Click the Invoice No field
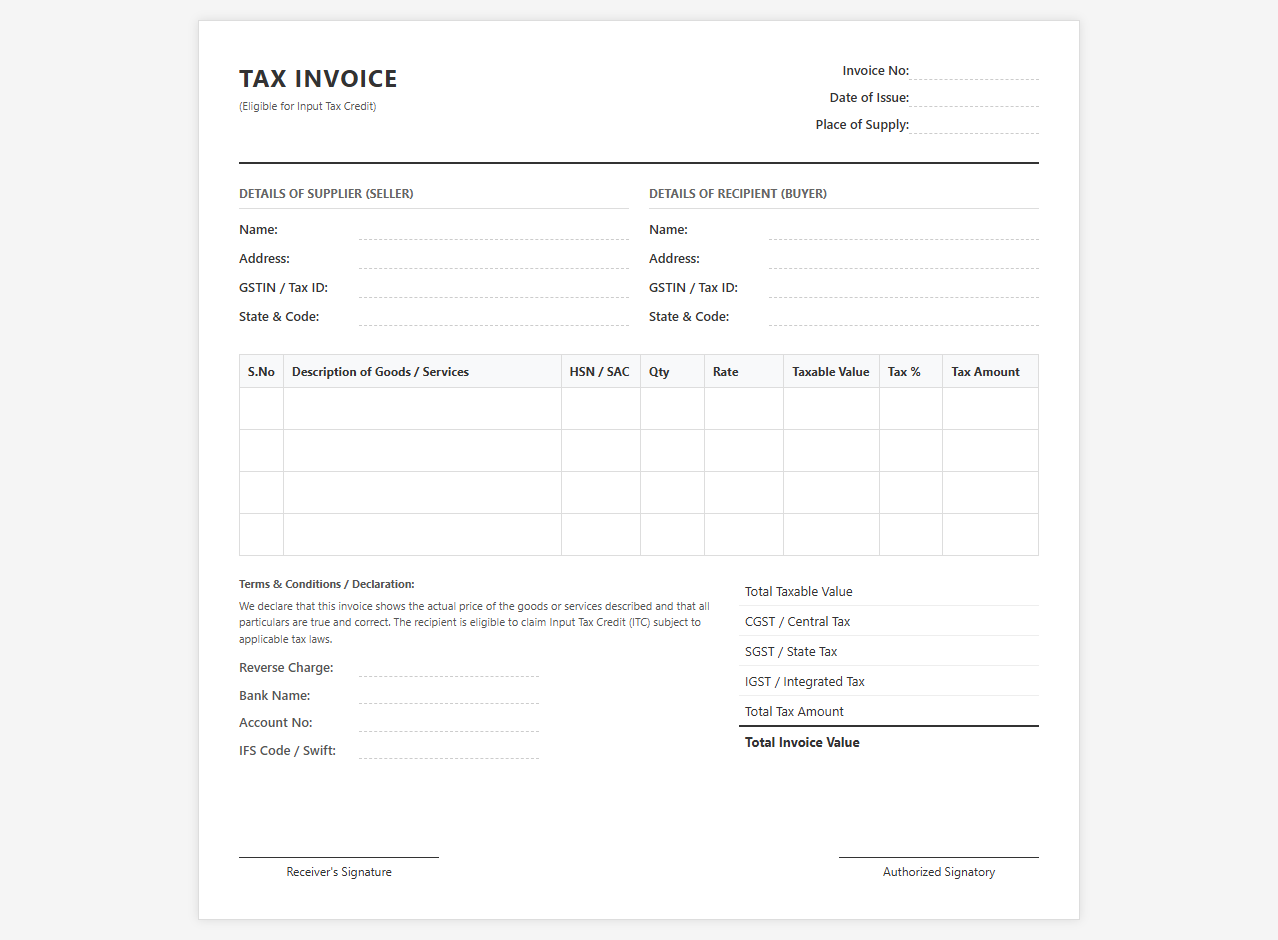 pos(974,71)
